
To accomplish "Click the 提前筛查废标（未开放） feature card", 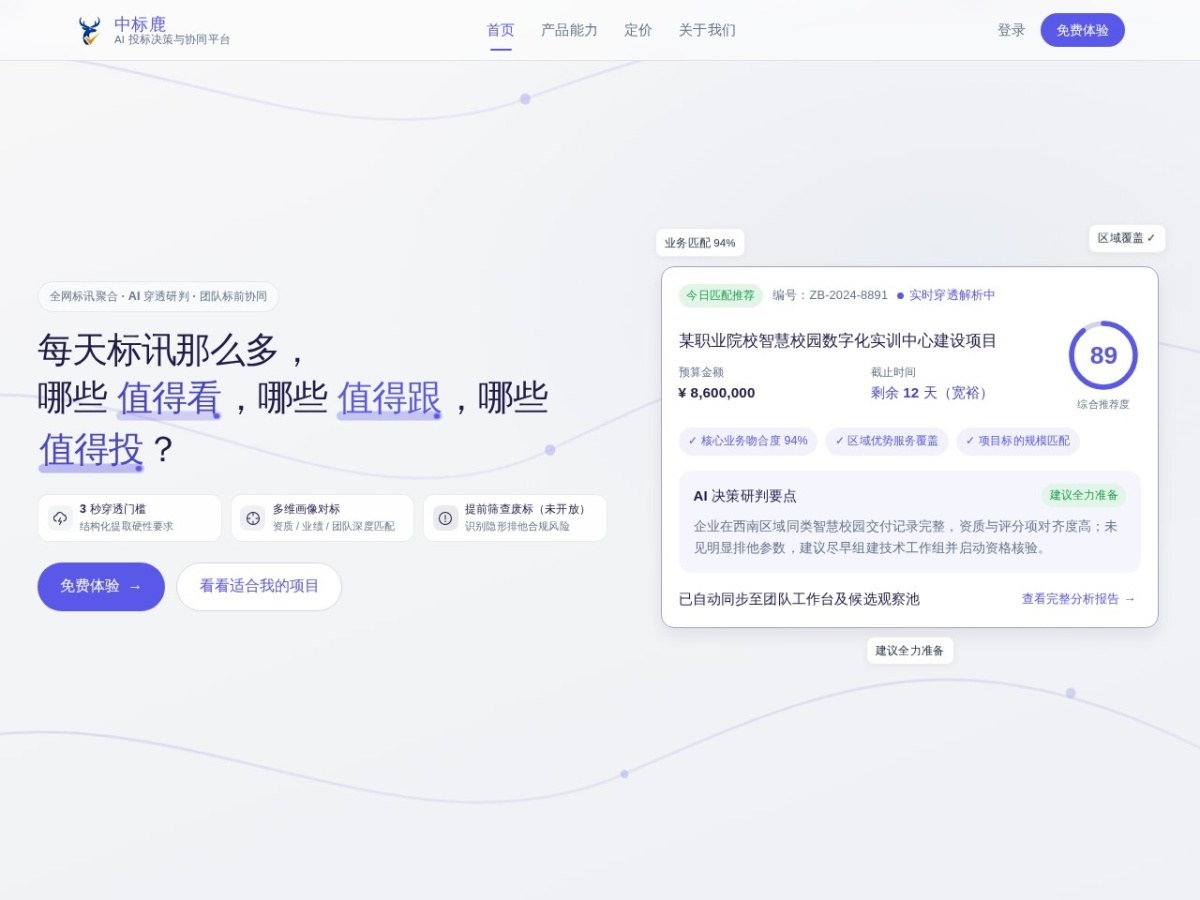I will [515, 518].
